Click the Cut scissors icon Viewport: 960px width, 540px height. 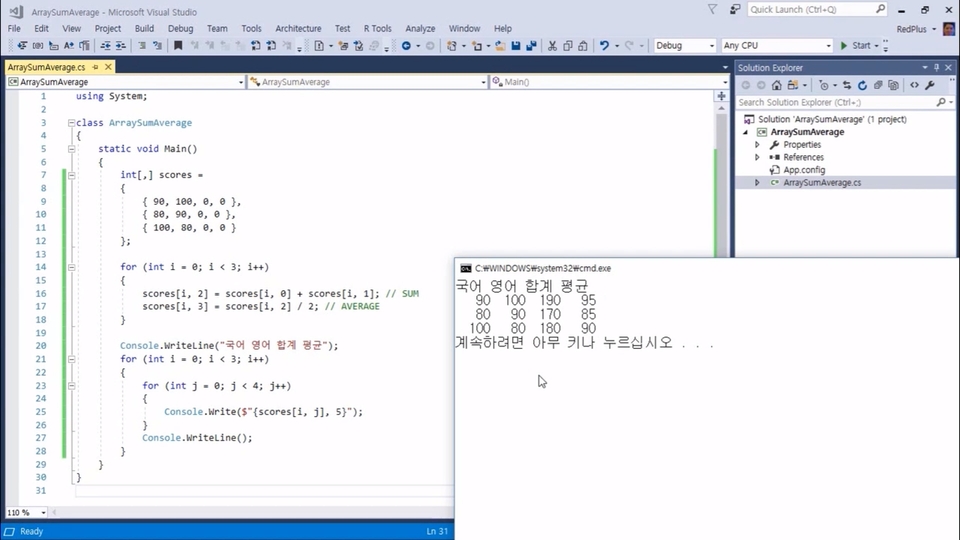click(552, 46)
